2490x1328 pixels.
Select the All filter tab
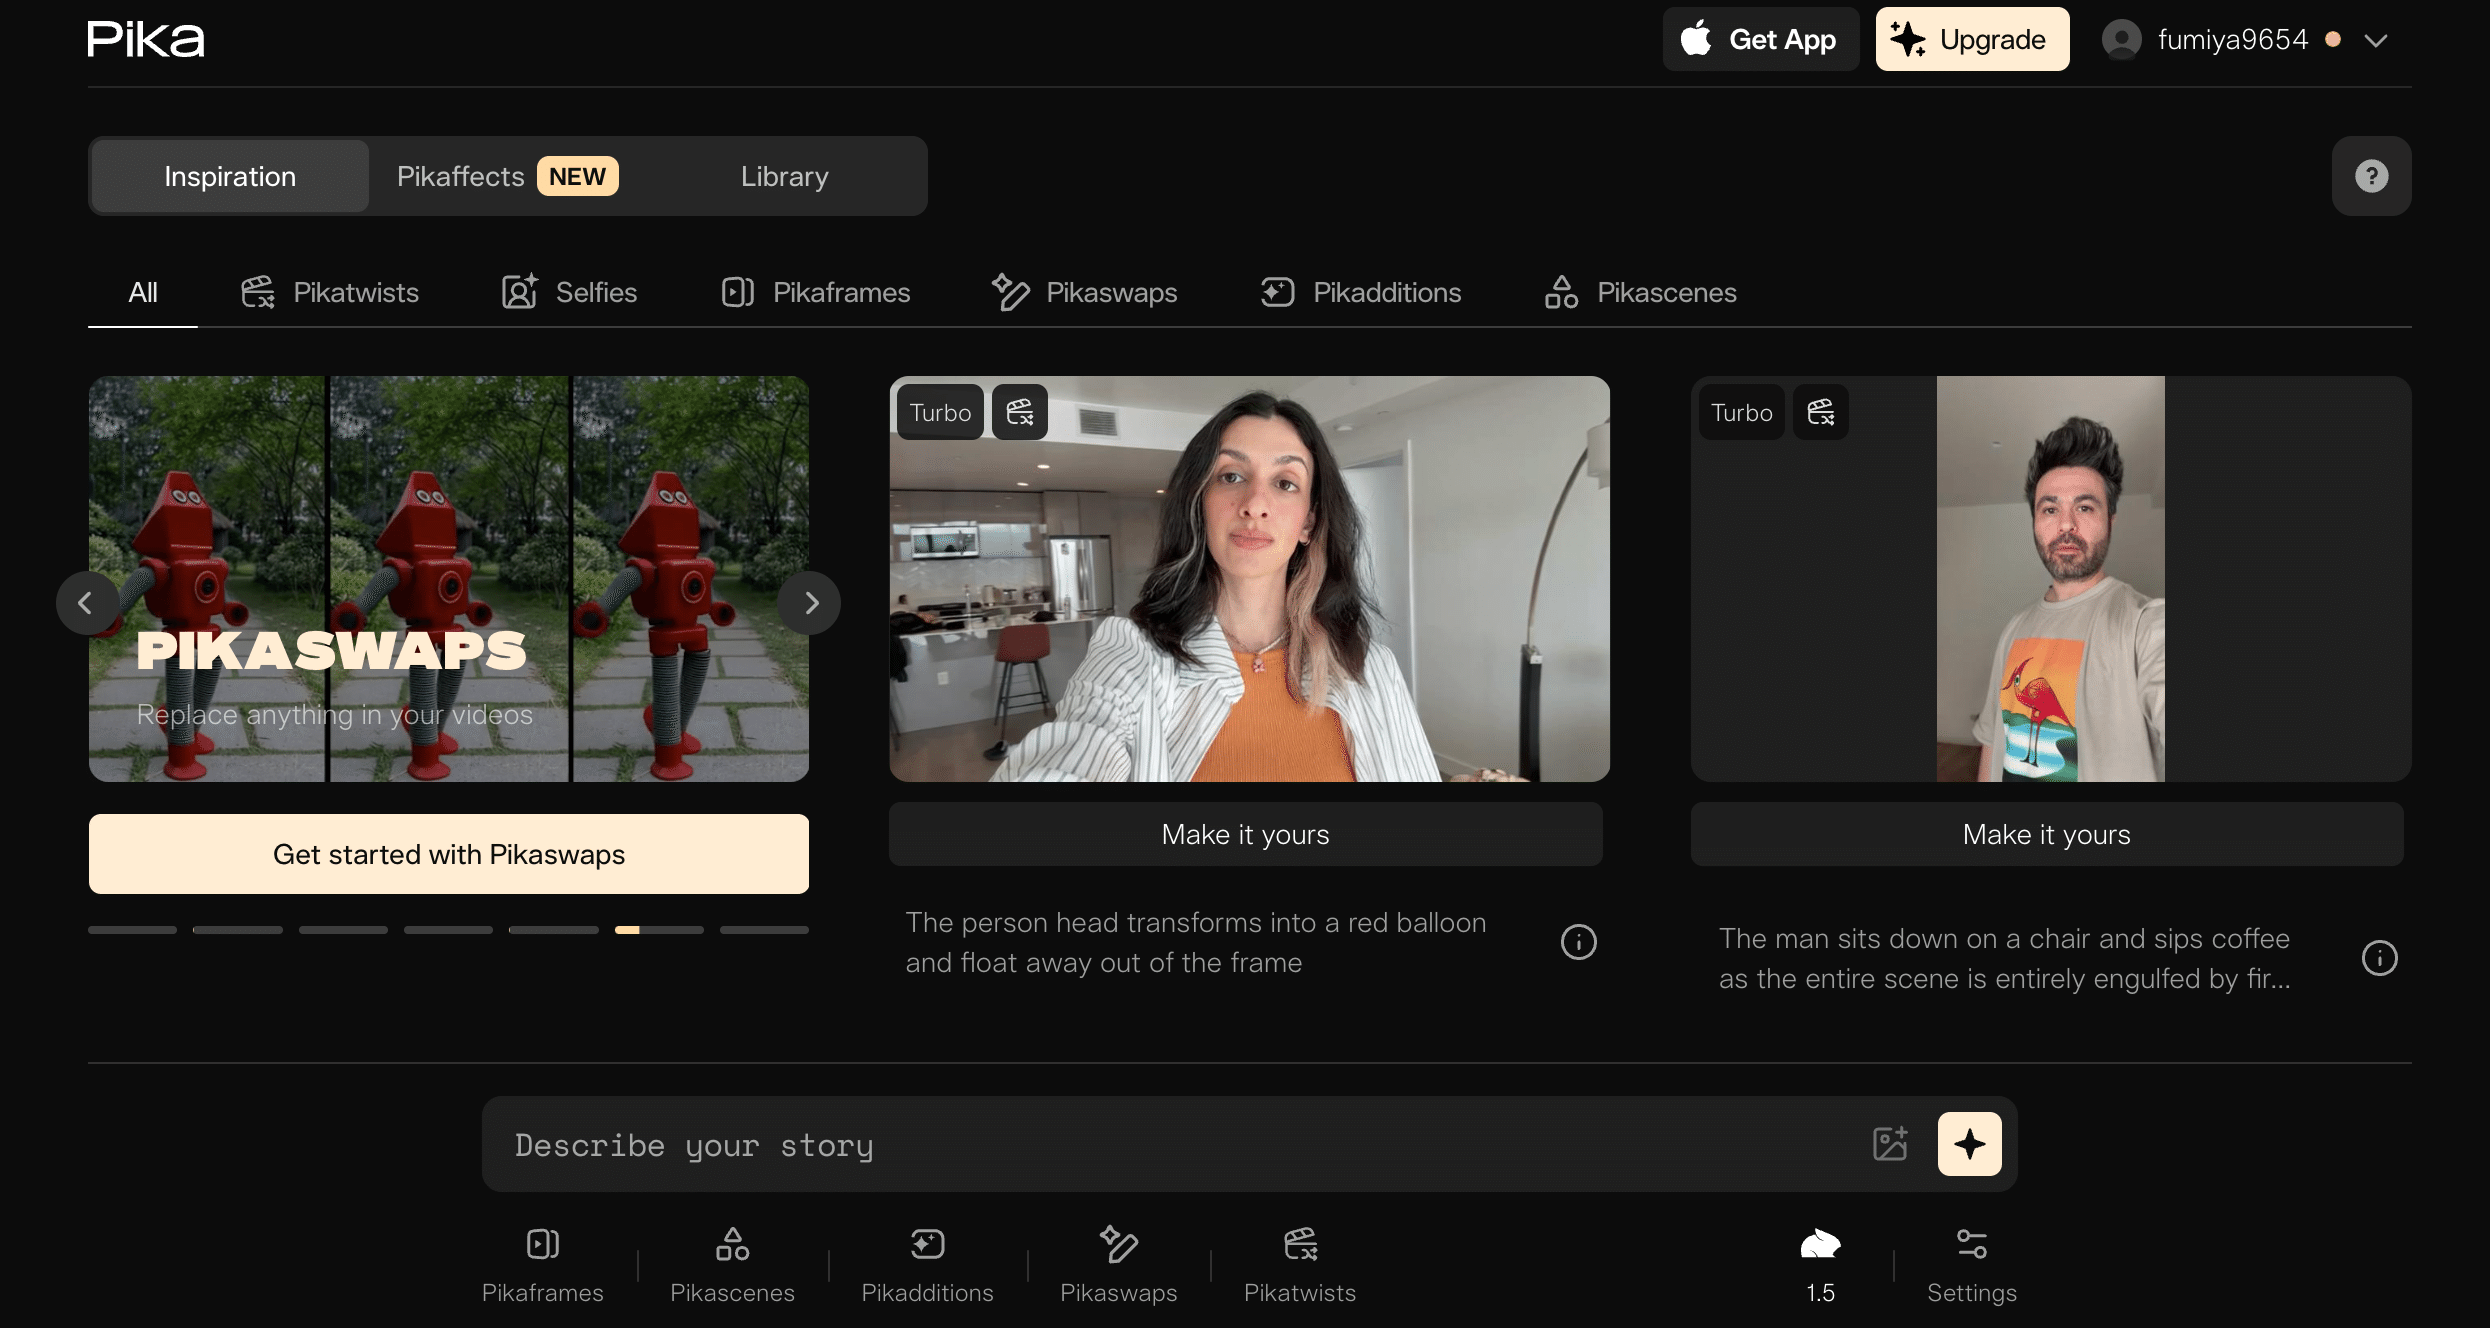[143, 292]
